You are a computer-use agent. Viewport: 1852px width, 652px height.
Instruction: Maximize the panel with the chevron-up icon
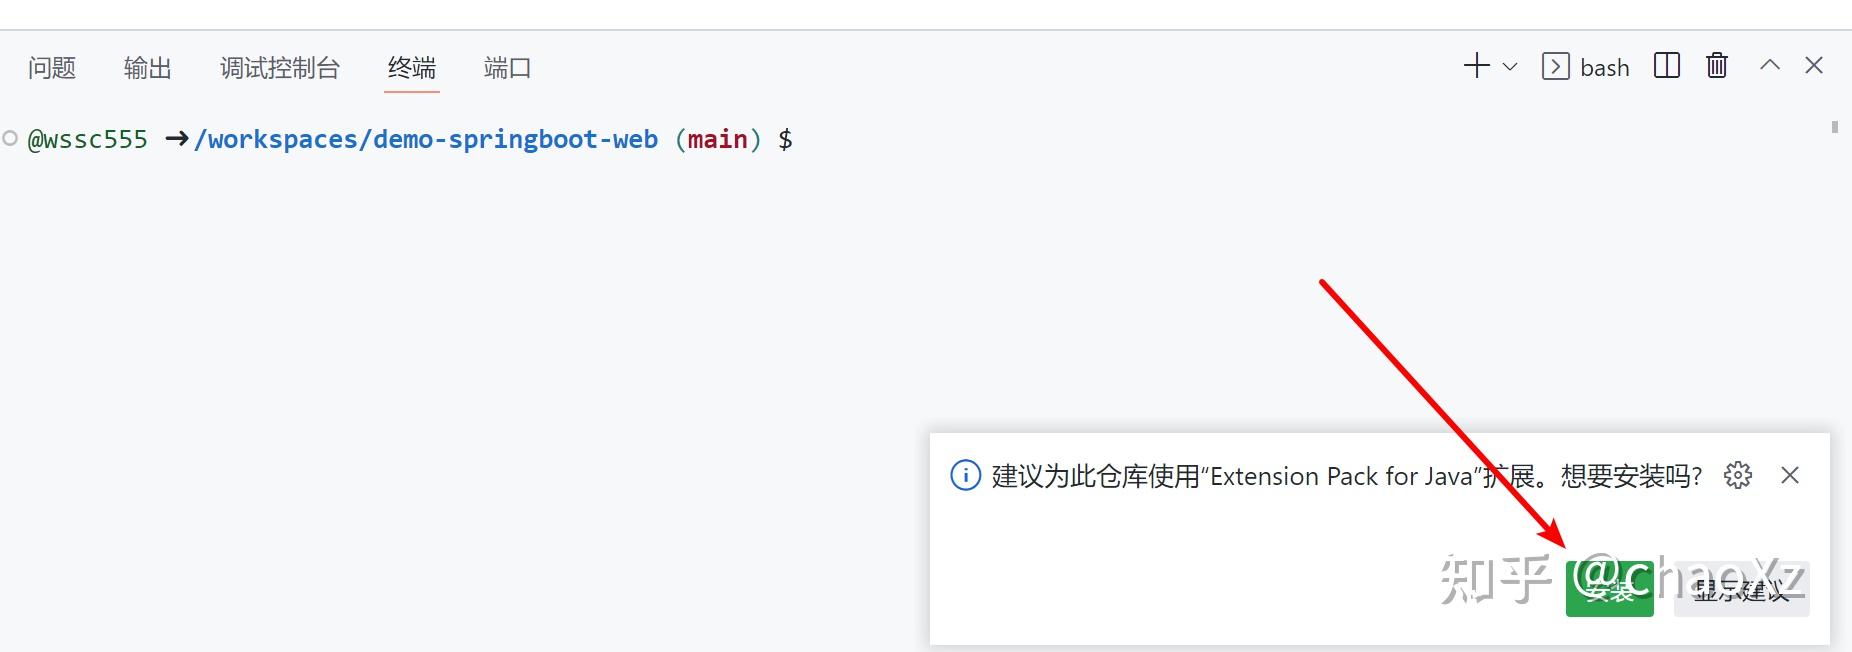coord(1769,66)
